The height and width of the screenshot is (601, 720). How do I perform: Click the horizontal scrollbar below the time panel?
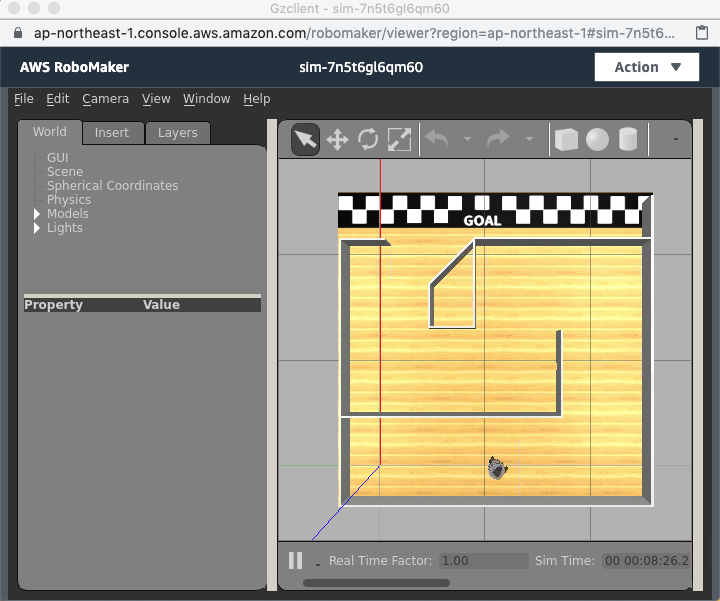point(376,583)
